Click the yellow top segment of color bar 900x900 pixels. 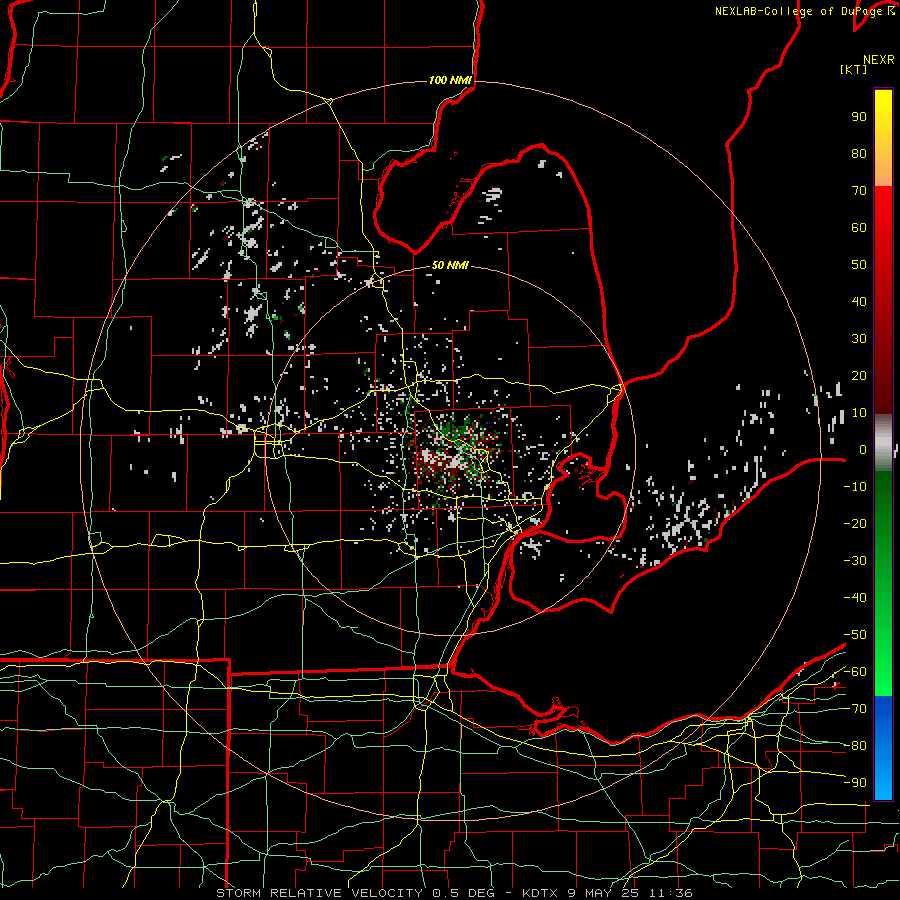883,138
